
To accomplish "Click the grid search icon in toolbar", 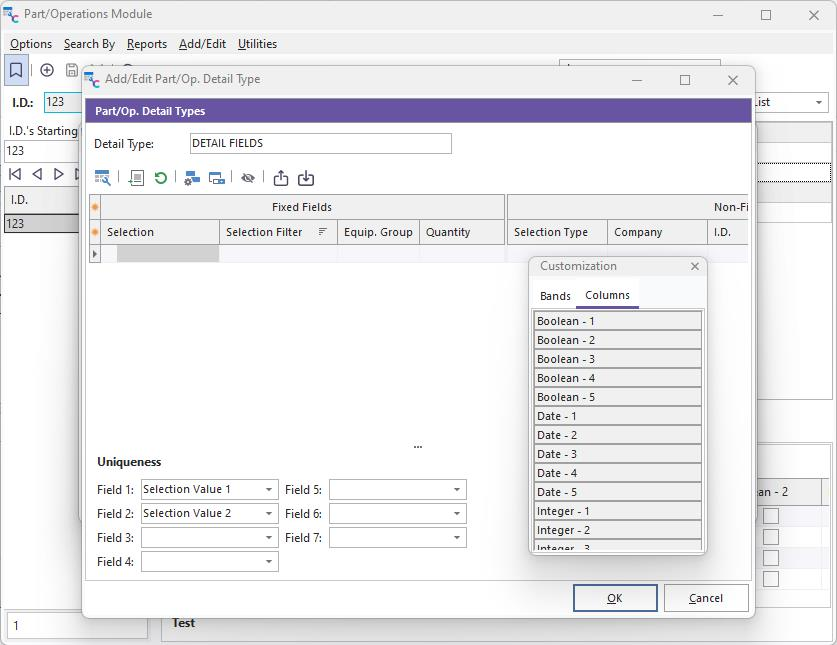I will pyautogui.click(x=102, y=178).
